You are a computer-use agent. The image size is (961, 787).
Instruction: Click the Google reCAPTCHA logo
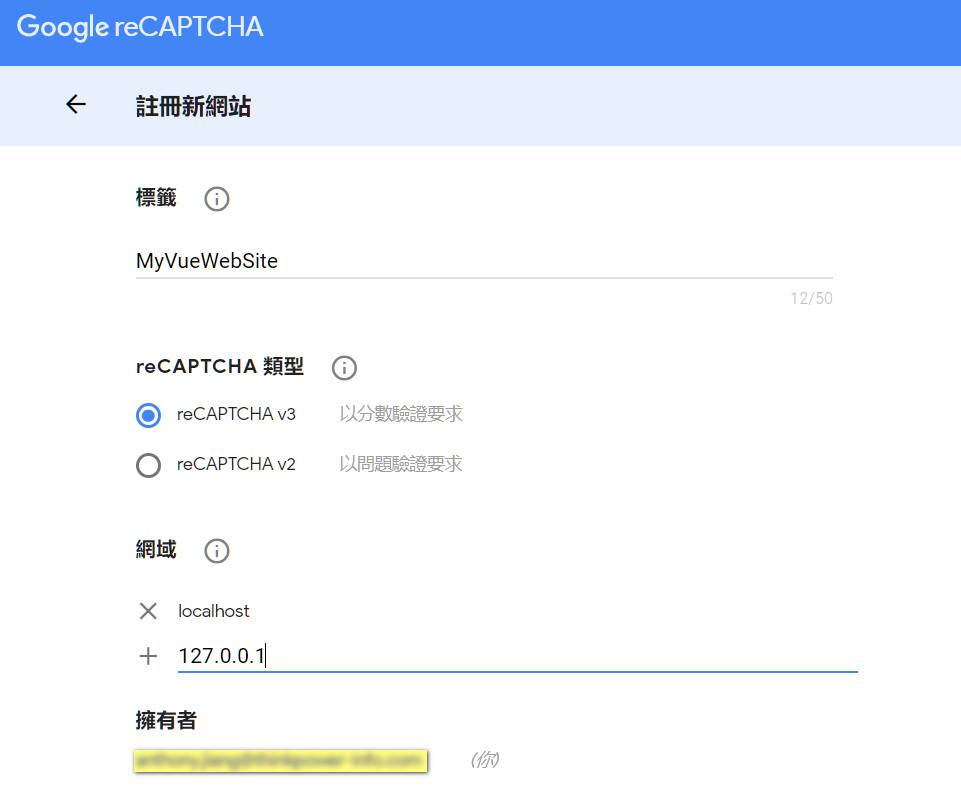(140, 27)
